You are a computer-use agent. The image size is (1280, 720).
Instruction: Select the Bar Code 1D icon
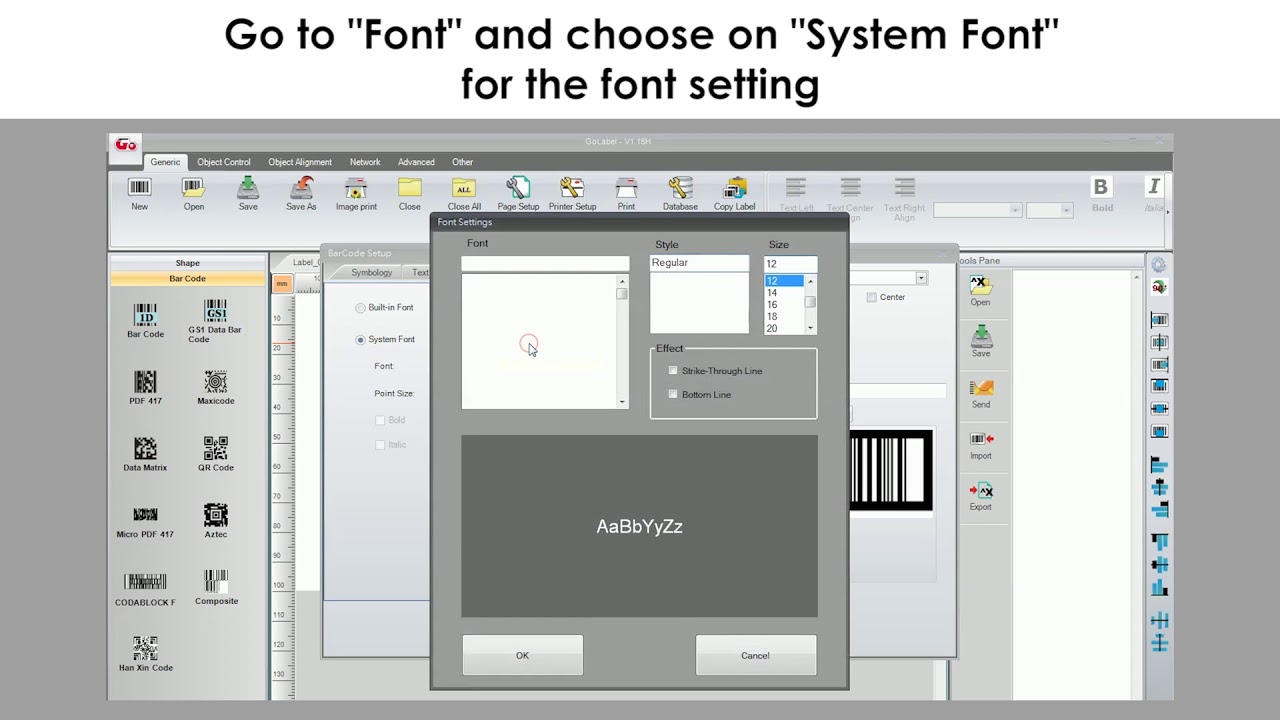pos(145,314)
